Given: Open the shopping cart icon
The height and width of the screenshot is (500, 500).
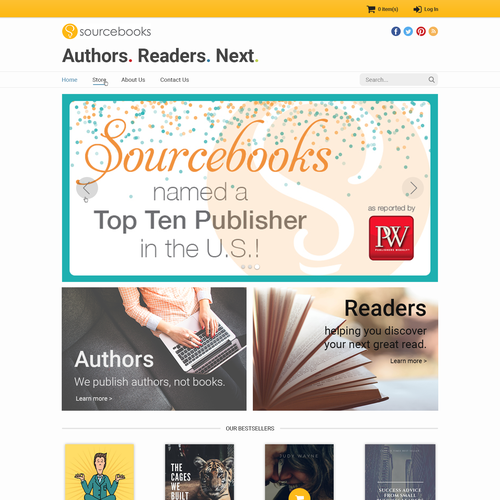Looking at the screenshot, I should point(371,9).
